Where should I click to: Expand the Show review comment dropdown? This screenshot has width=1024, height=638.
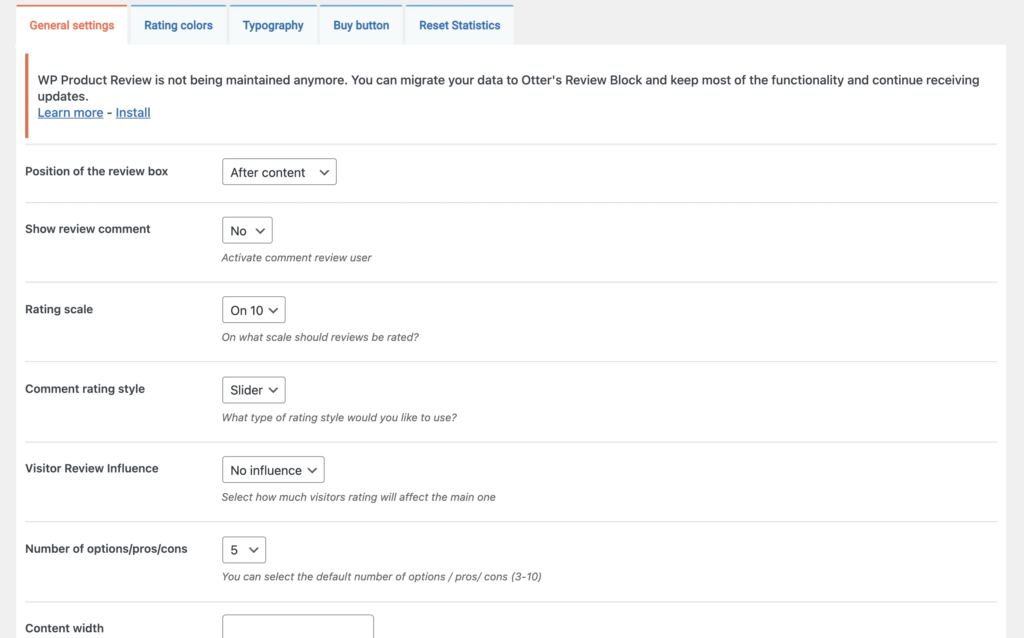coord(247,230)
